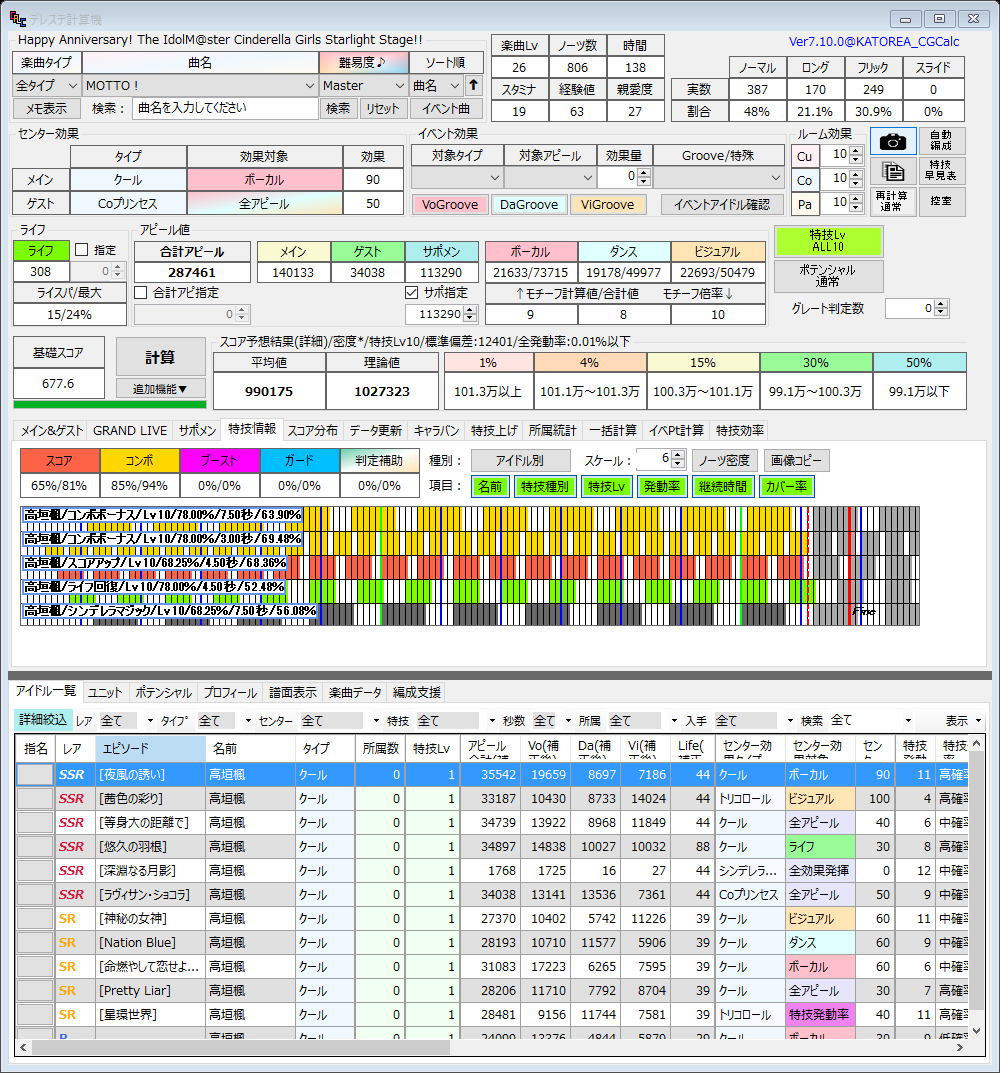Click the 計算 button
This screenshot has height=1073, width=1000.
click(160, 357)
